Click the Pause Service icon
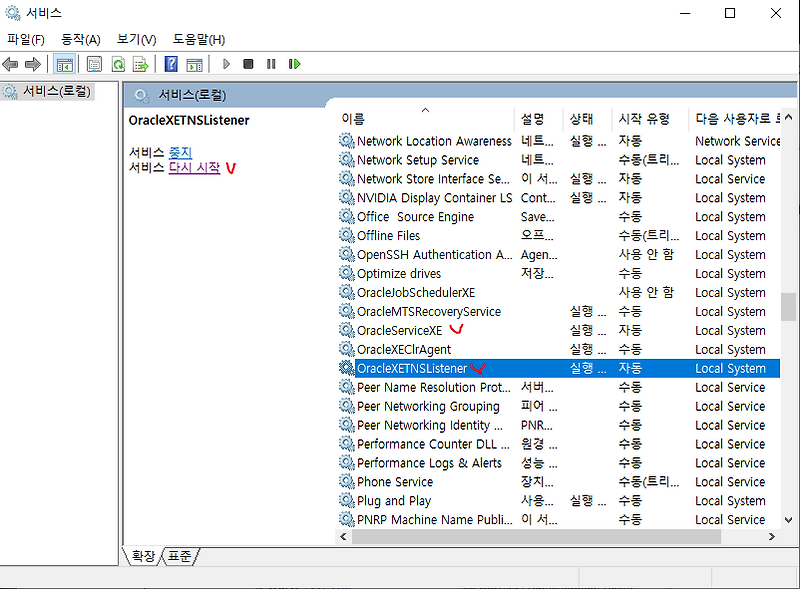Screen dimensions: 800x589 coord(269,63)
